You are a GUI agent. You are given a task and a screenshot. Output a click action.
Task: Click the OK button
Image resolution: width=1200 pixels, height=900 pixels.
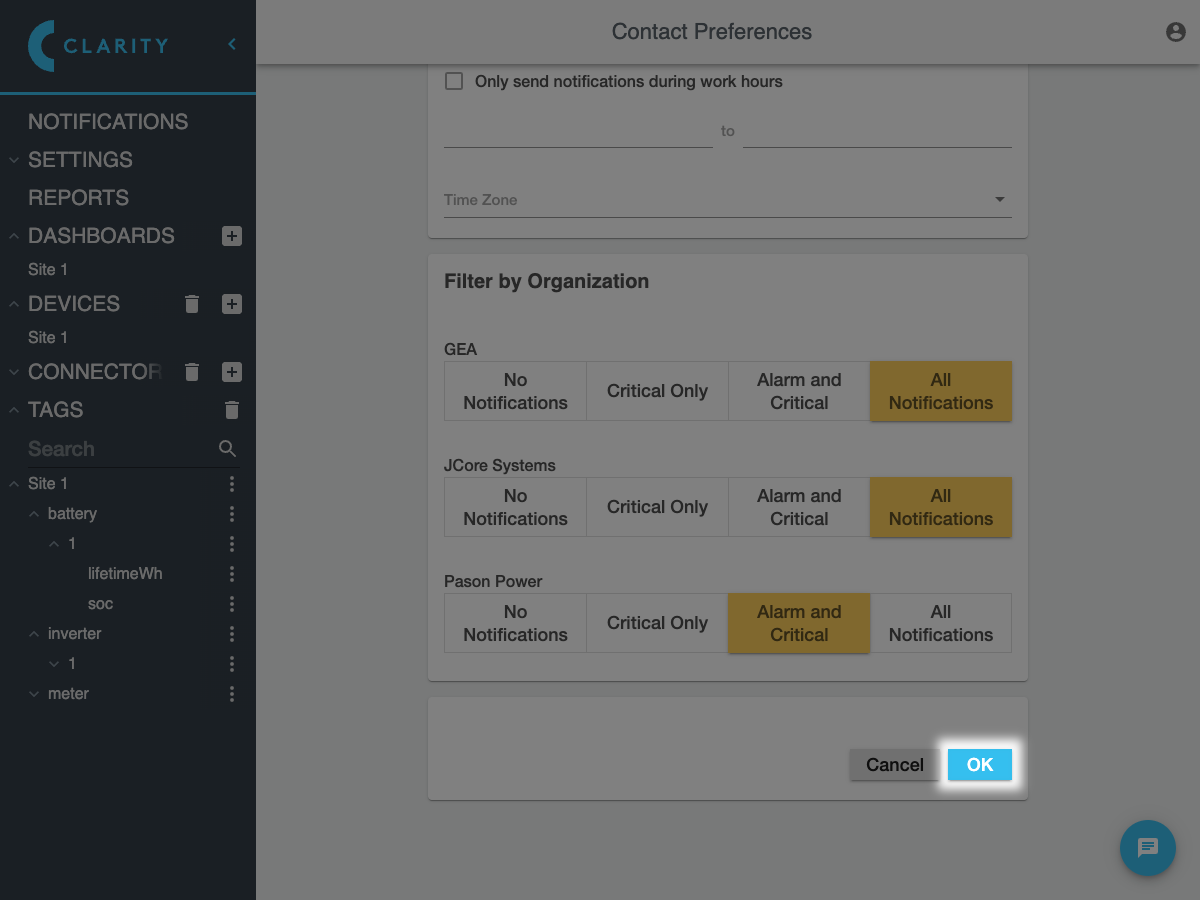click(x=979, y=765)
